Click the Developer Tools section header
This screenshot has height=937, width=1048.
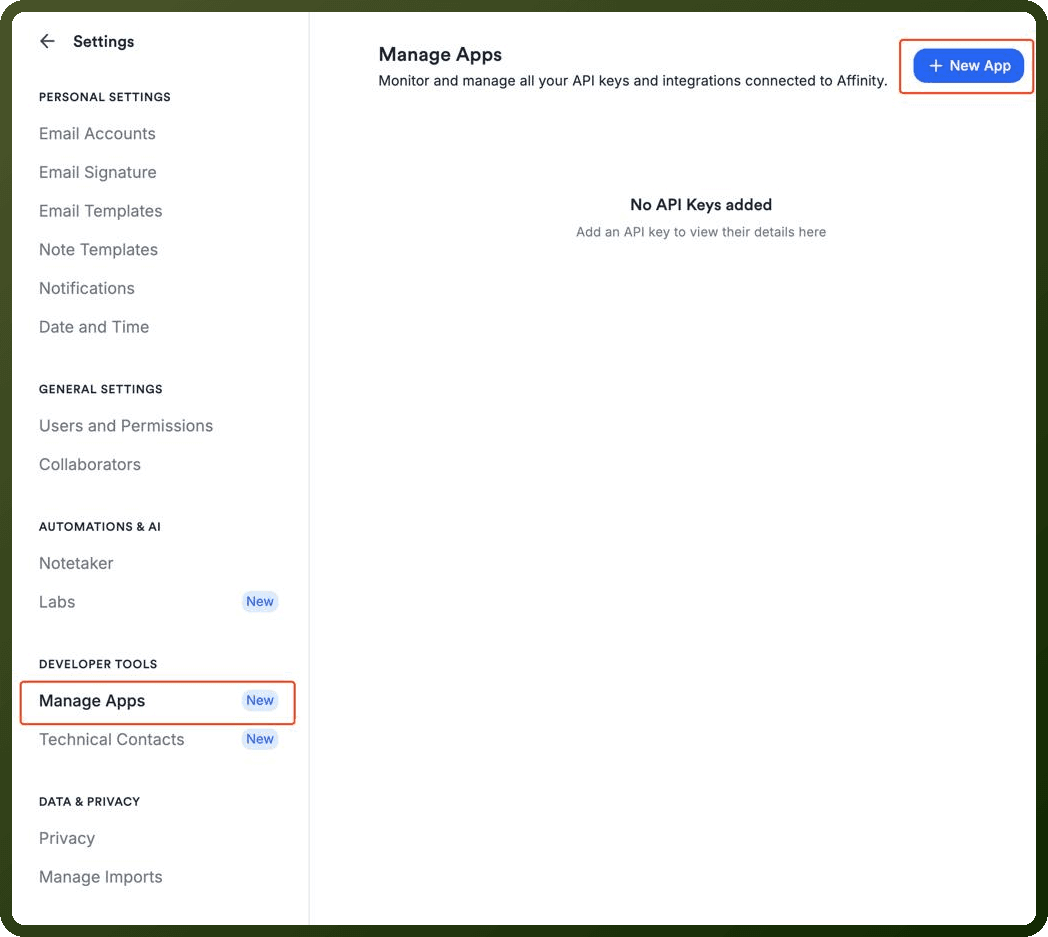tap(98, 664)
